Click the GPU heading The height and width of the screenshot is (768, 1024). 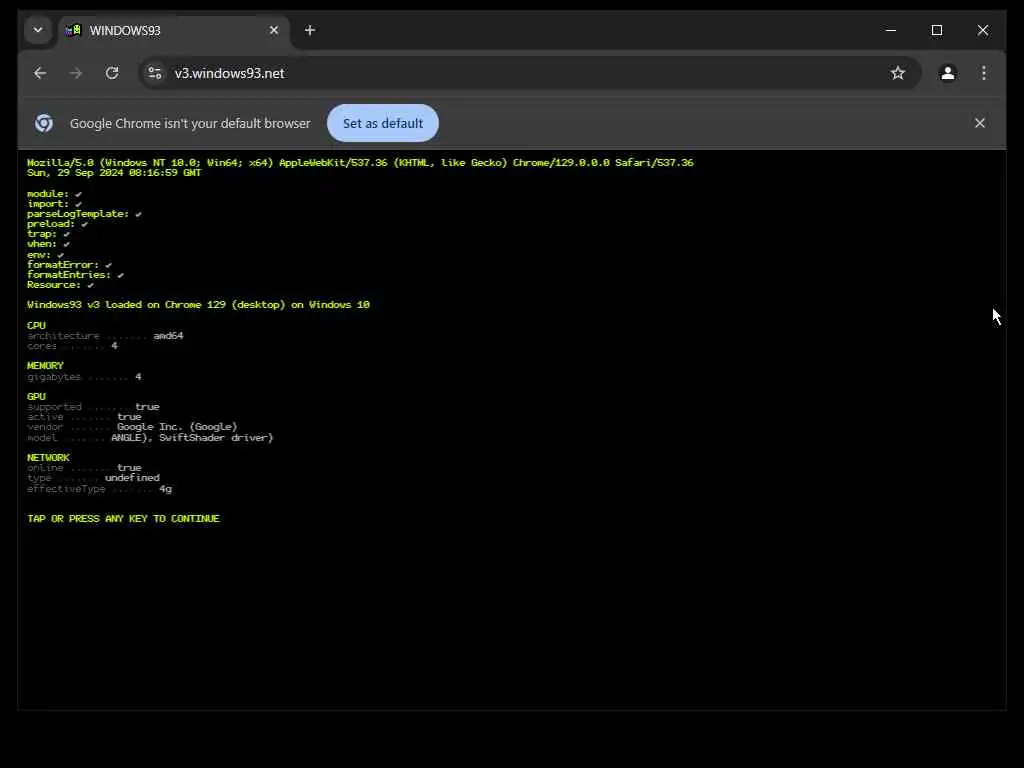point(37,396)
